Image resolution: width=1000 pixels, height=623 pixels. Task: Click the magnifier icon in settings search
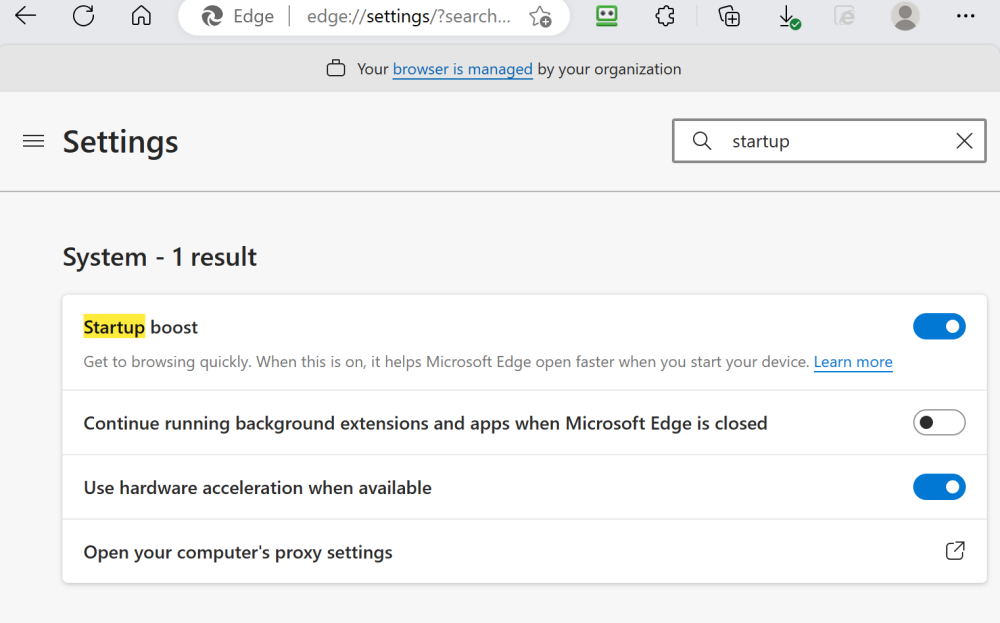pos(702,140)
